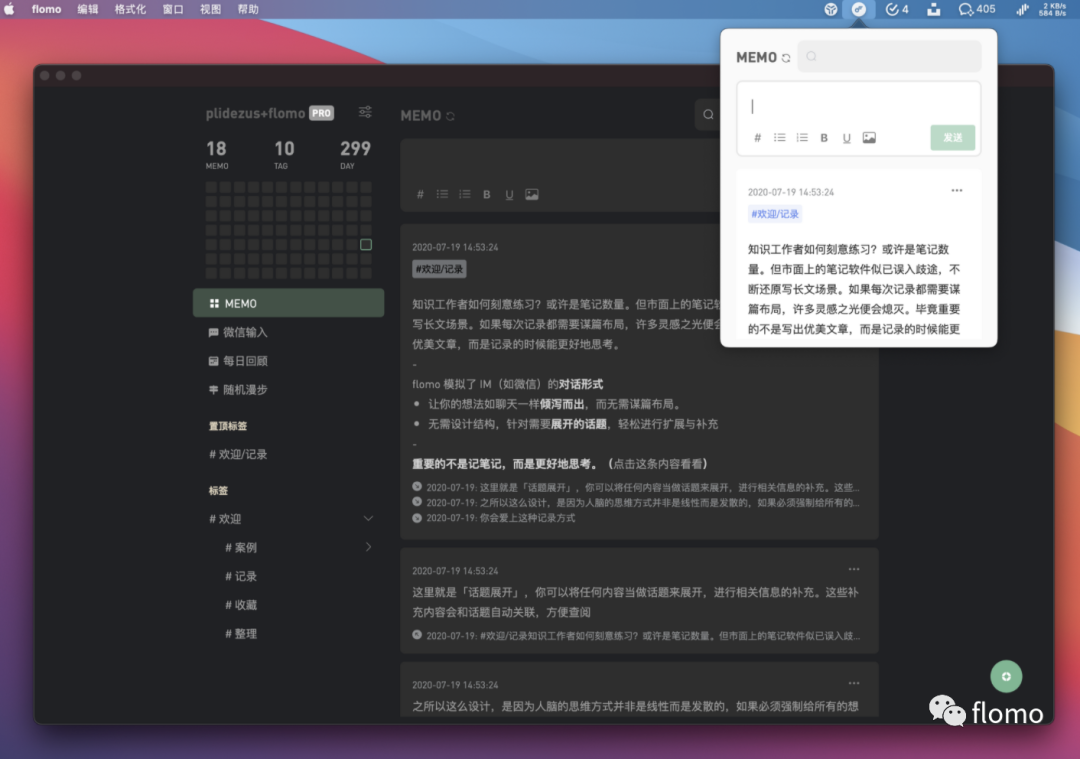
Task: Insert a hashtag in the popup memo editor
Action: pyautogui.click(x=758, y=138)
